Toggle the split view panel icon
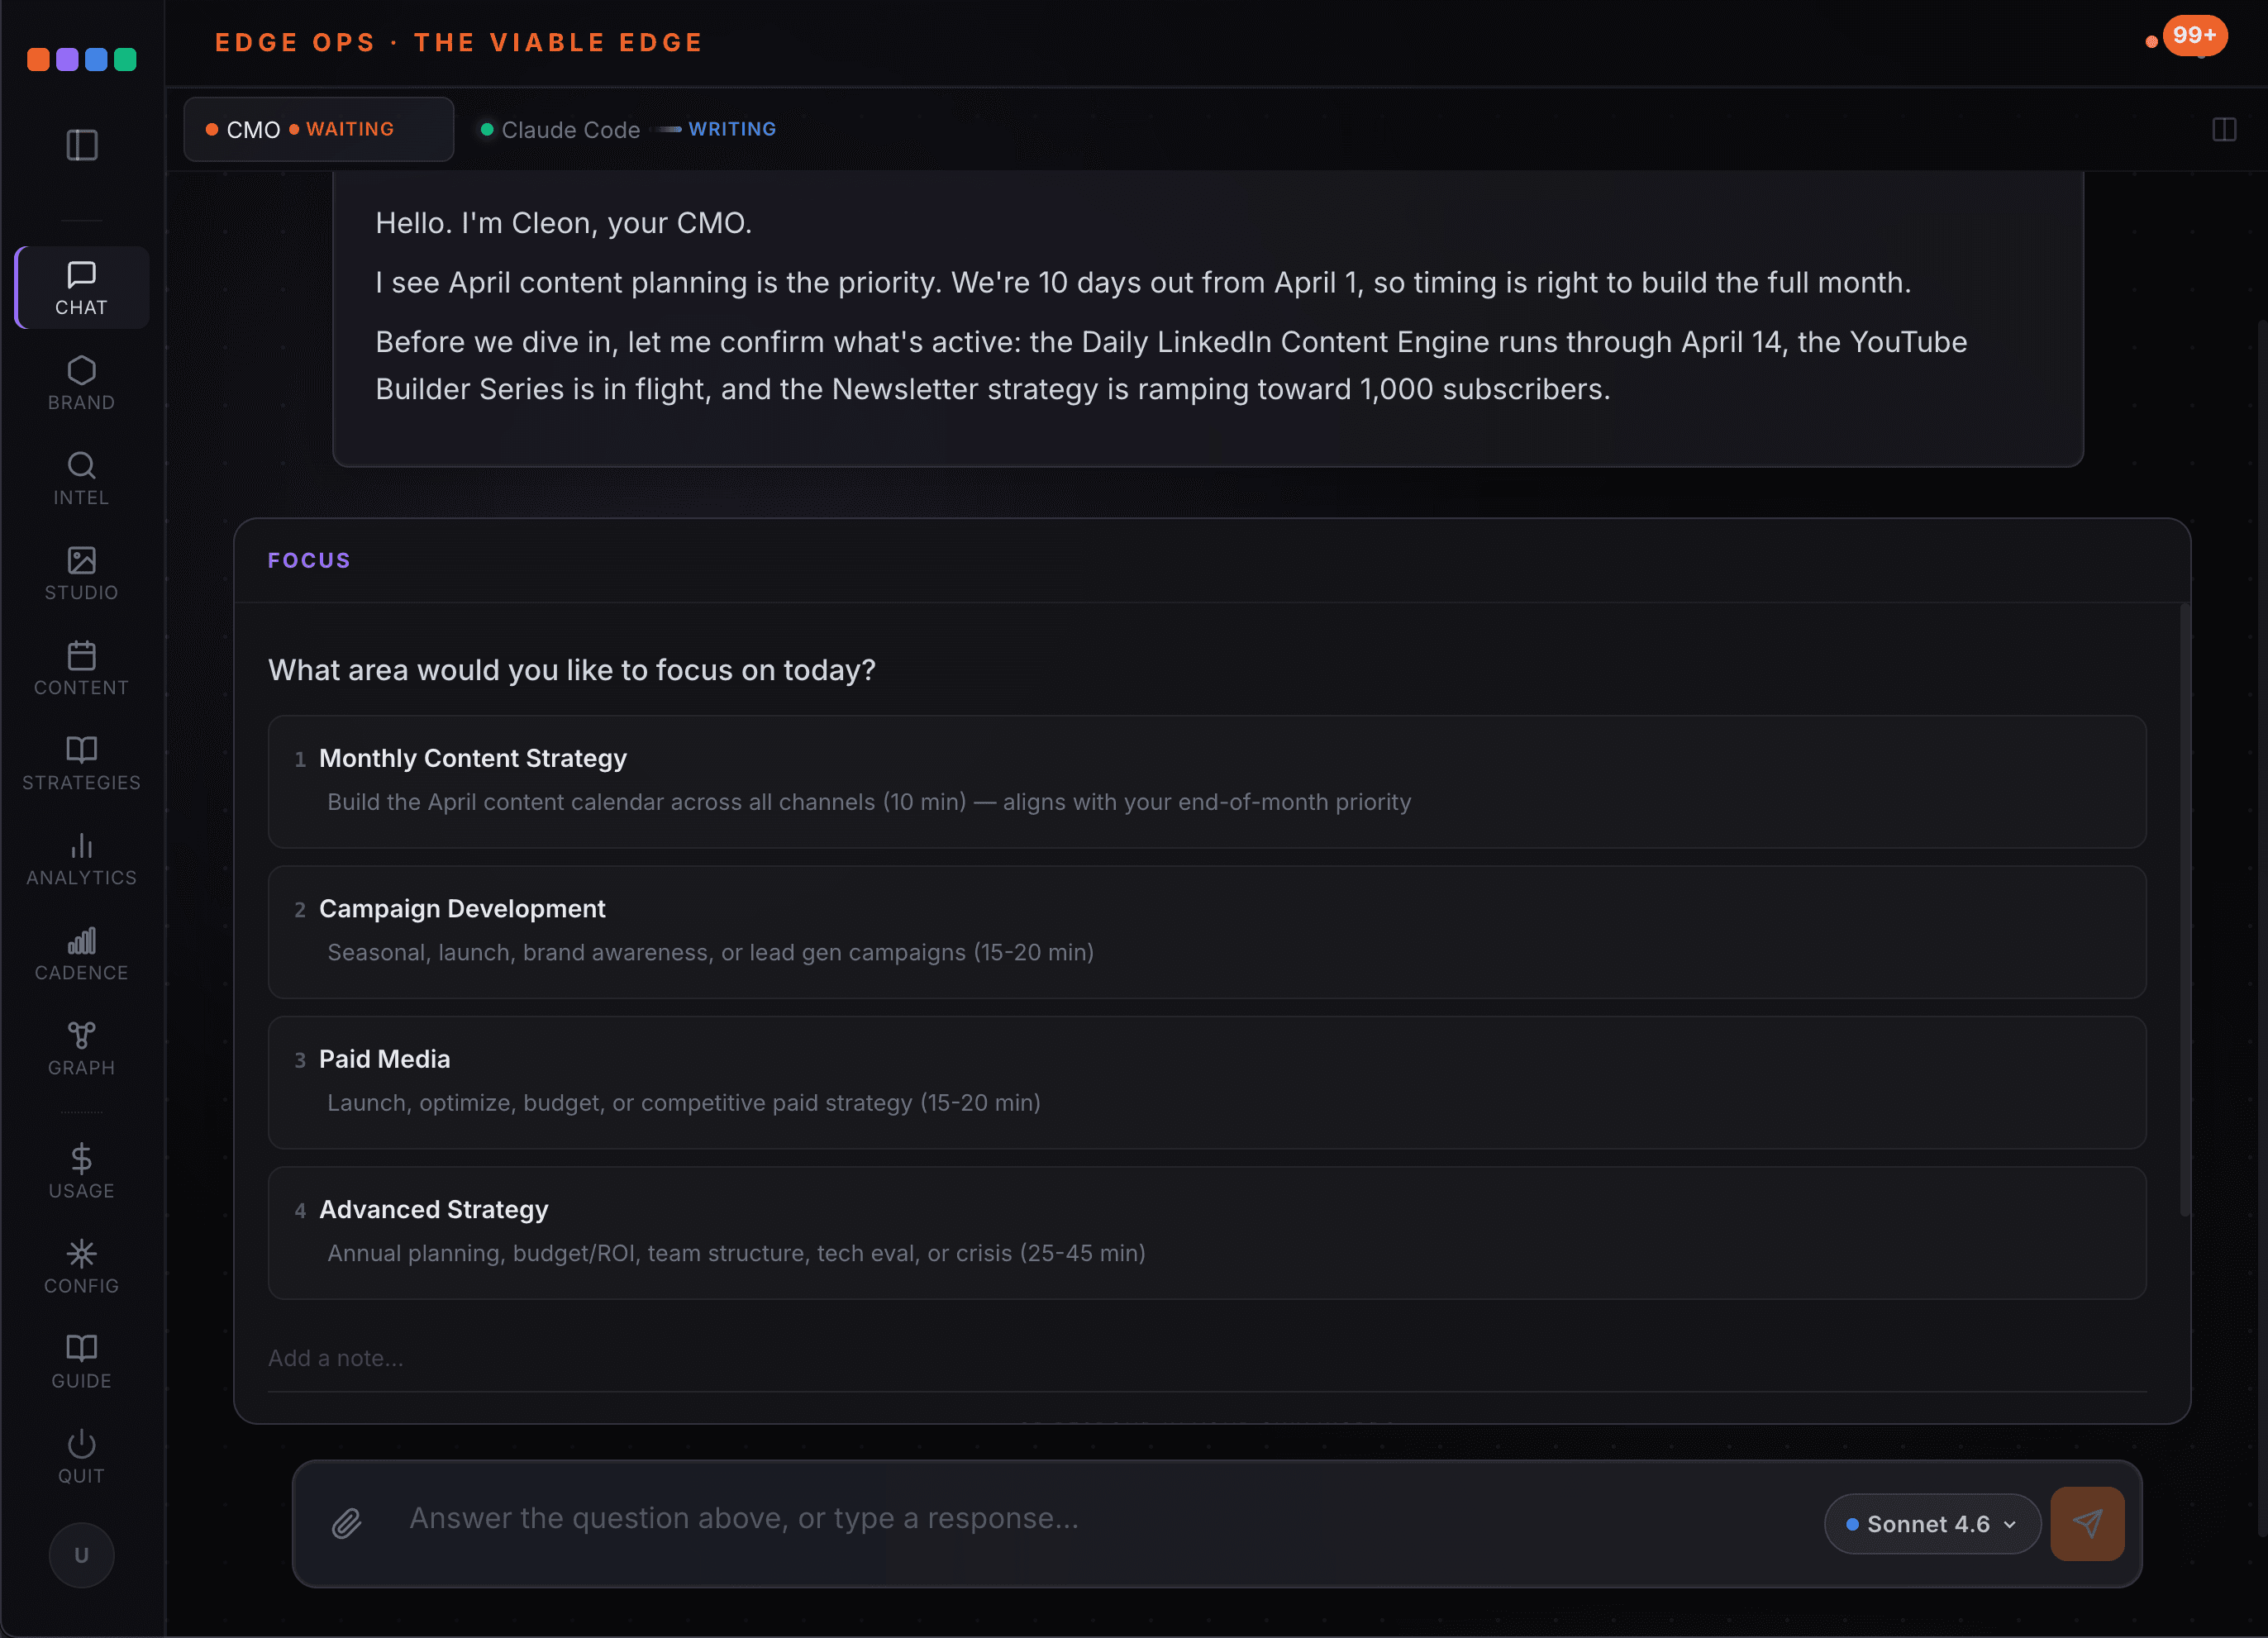The width and height of the screenshot is (2268, 1638). click(2223, 130)
